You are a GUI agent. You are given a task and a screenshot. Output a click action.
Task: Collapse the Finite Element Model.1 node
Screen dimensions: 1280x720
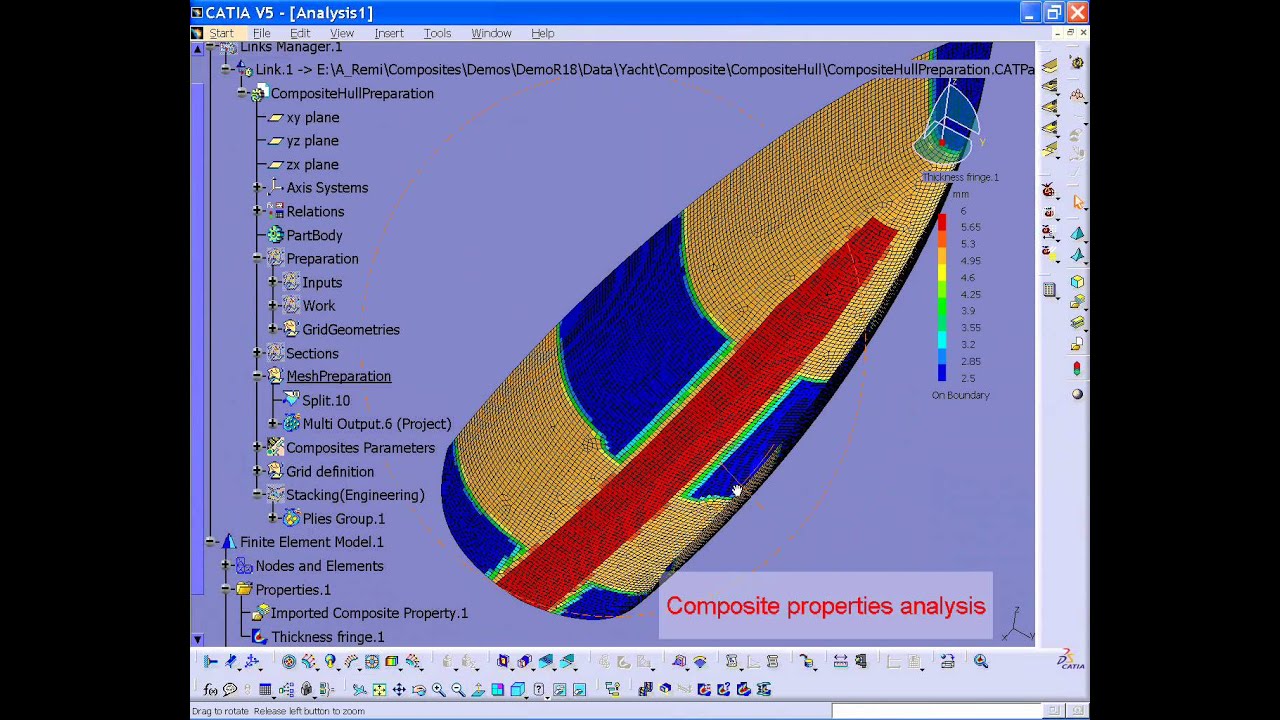click(211, 542)
